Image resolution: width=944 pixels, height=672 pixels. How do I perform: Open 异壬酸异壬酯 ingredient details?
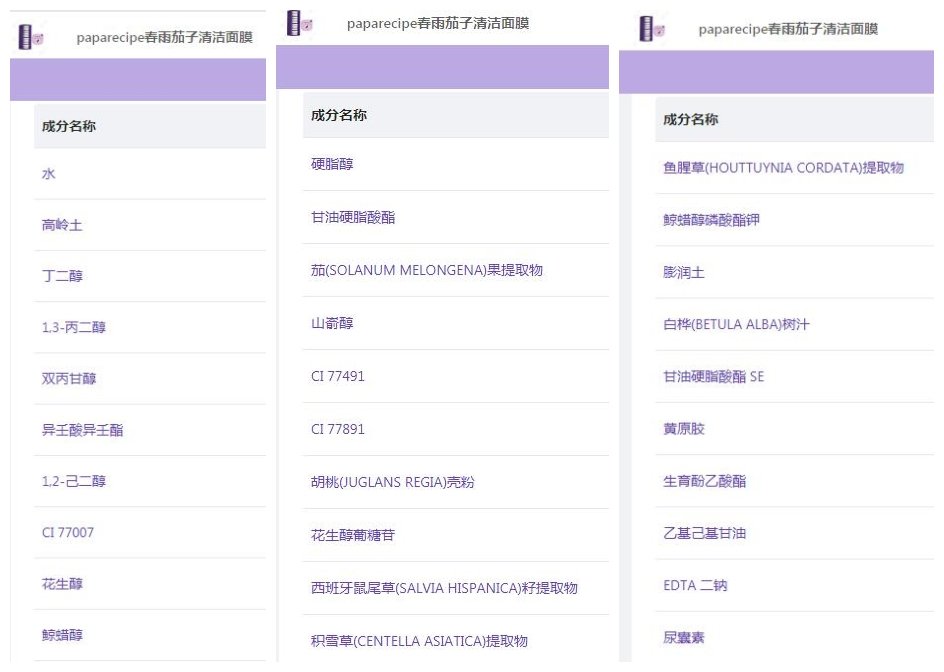[82, 430]
